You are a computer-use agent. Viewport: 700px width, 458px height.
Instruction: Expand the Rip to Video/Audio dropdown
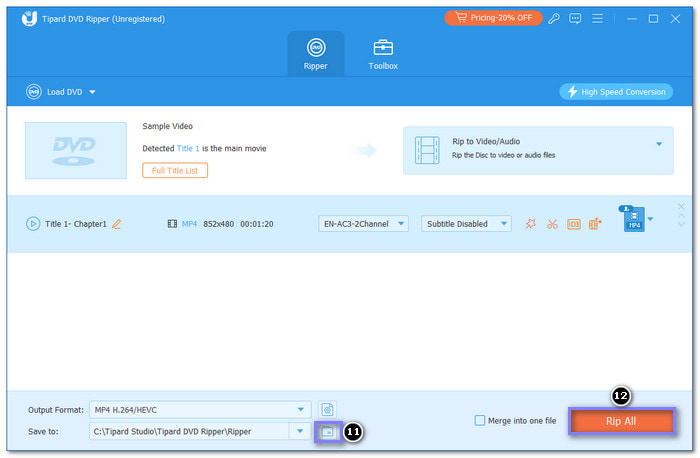click(x=659, y=144)
